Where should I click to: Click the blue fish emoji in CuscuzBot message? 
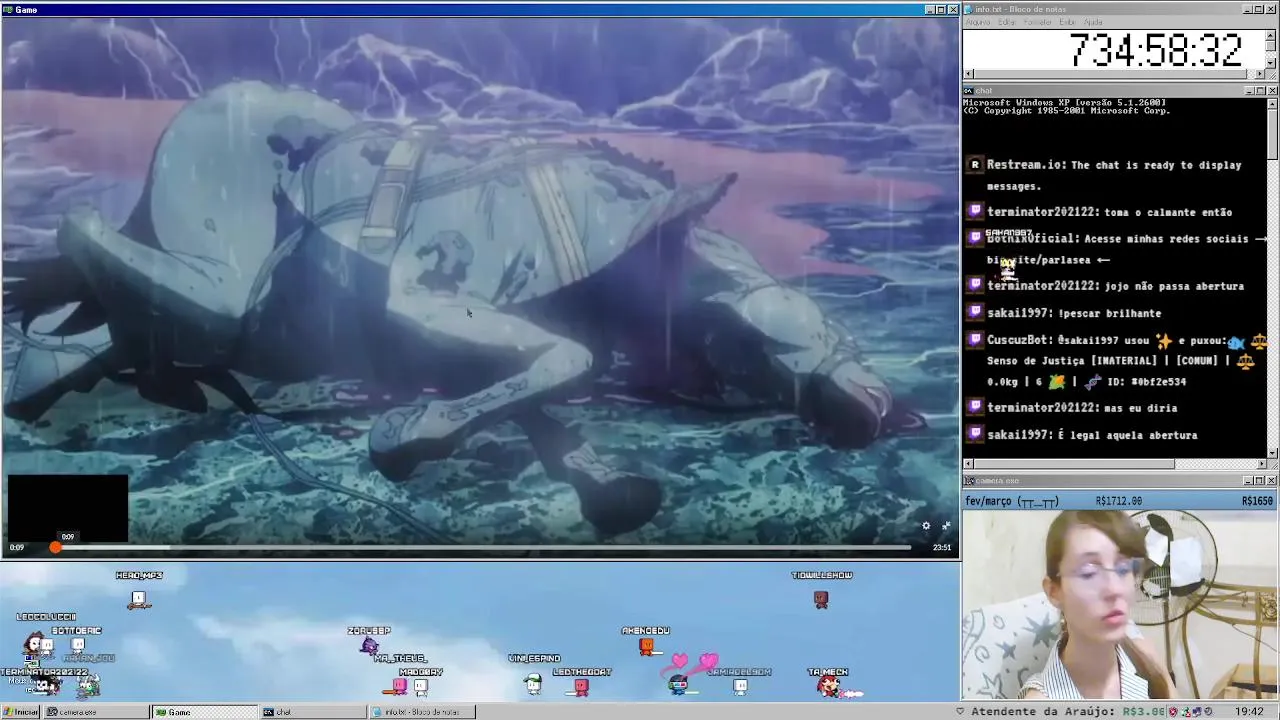click(x=1236, y=342)
